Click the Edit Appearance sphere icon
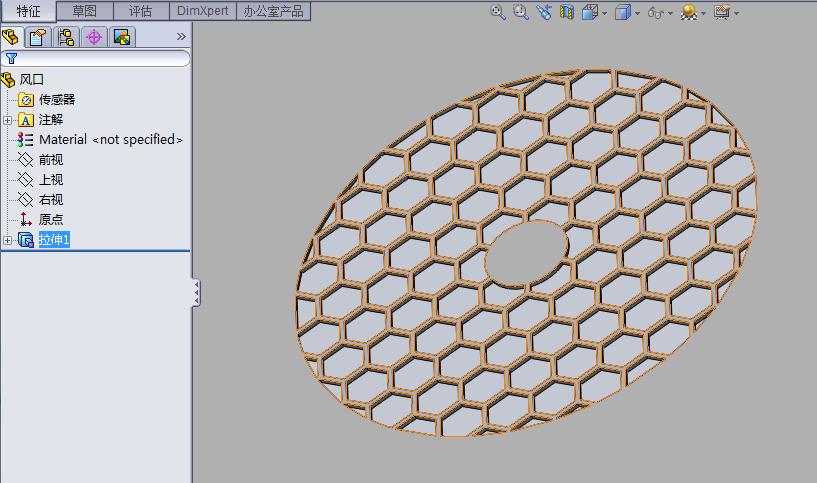This screenshot has width=817, height=483. [x=689, y=12]
